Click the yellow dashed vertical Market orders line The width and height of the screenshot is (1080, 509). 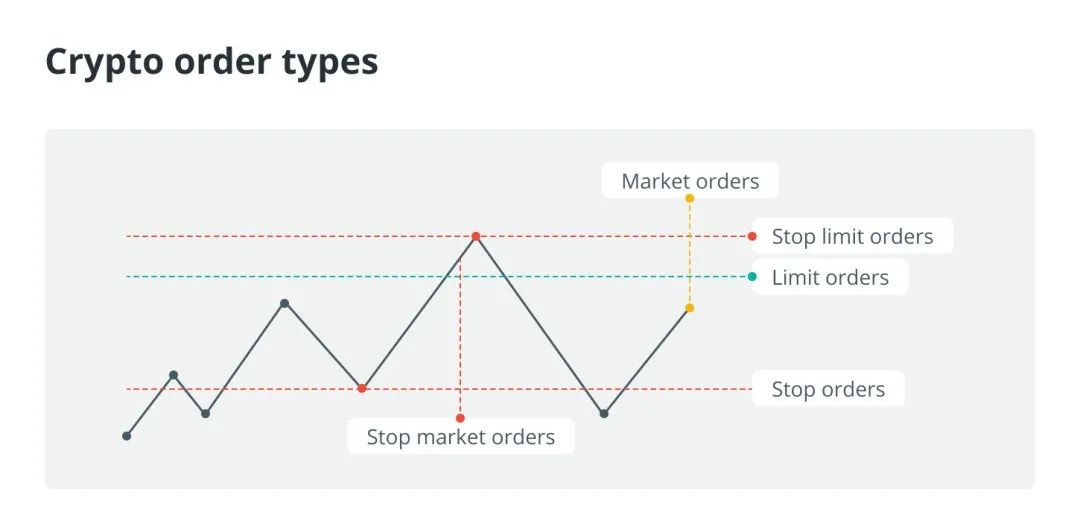click(x=689, y=253)
